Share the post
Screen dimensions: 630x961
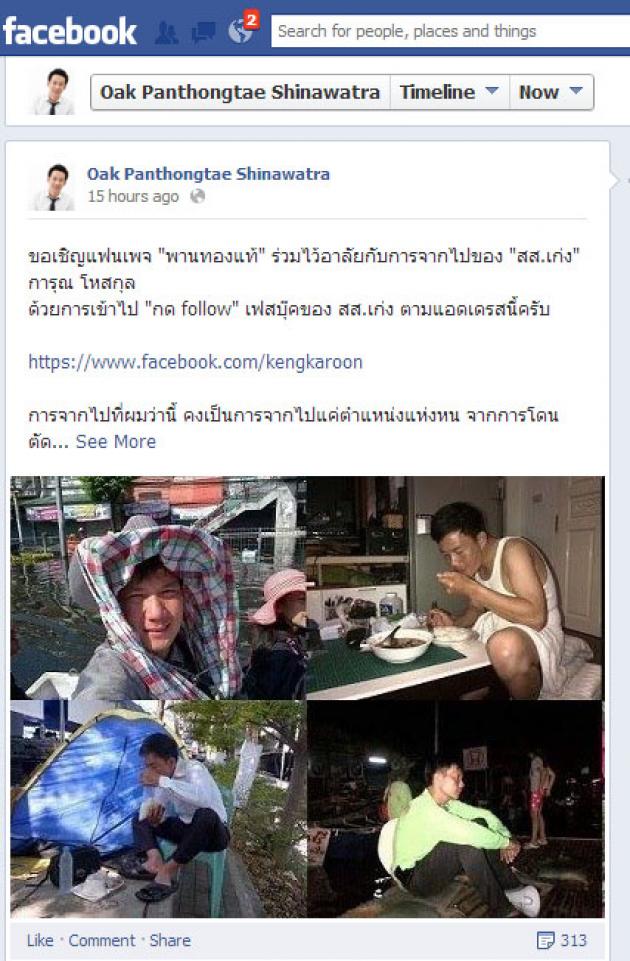point(170,940)
